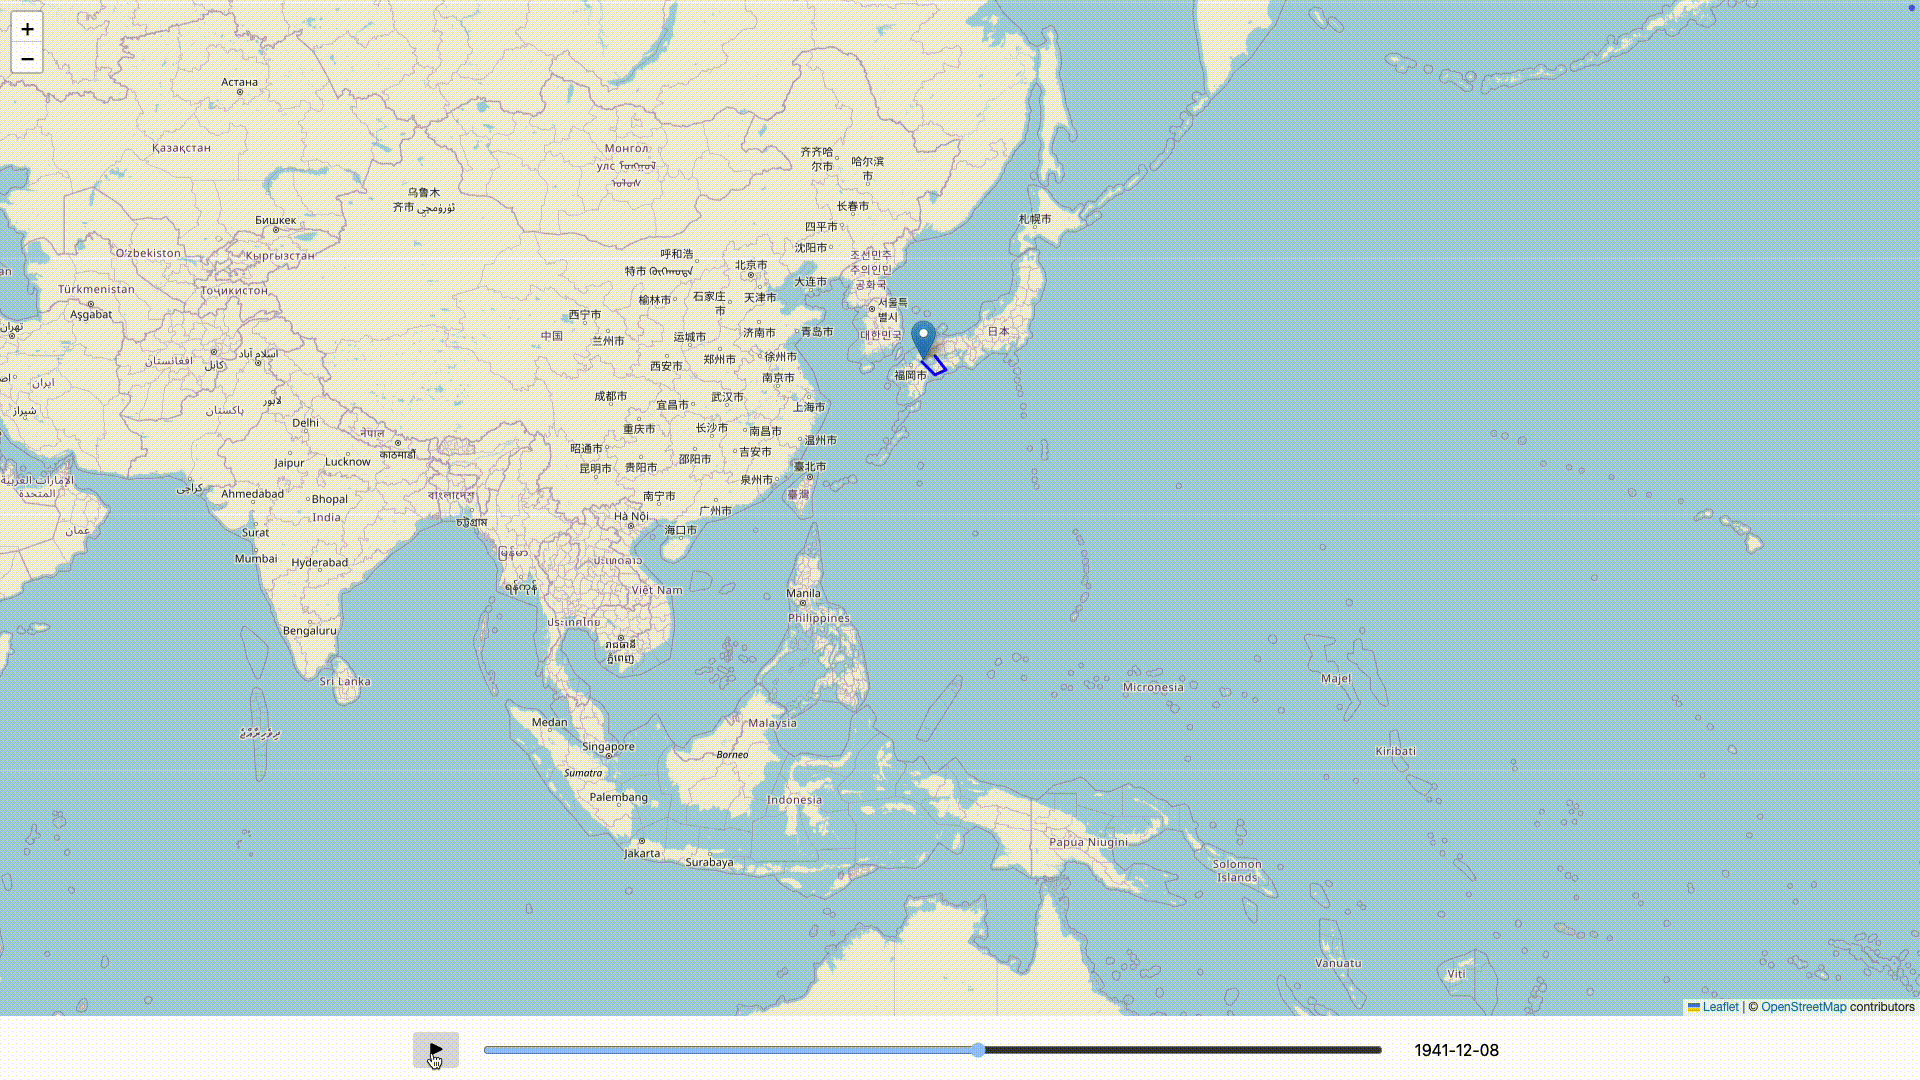
Task: Click the Manila city label
Action: (803, 593)
